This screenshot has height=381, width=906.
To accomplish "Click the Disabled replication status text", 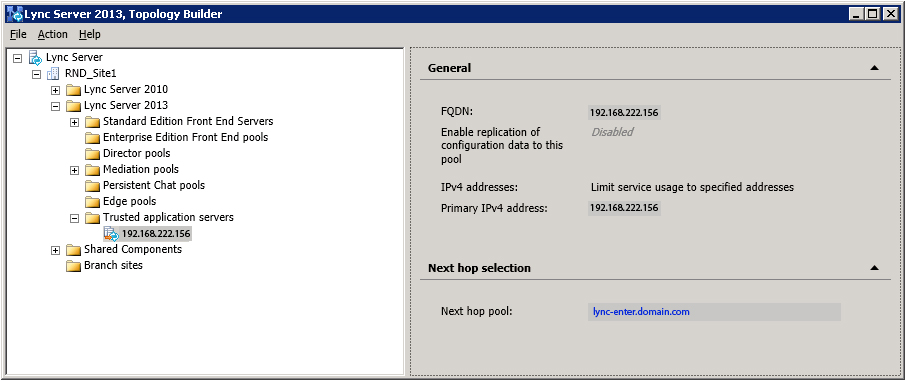I will (612, 132).
